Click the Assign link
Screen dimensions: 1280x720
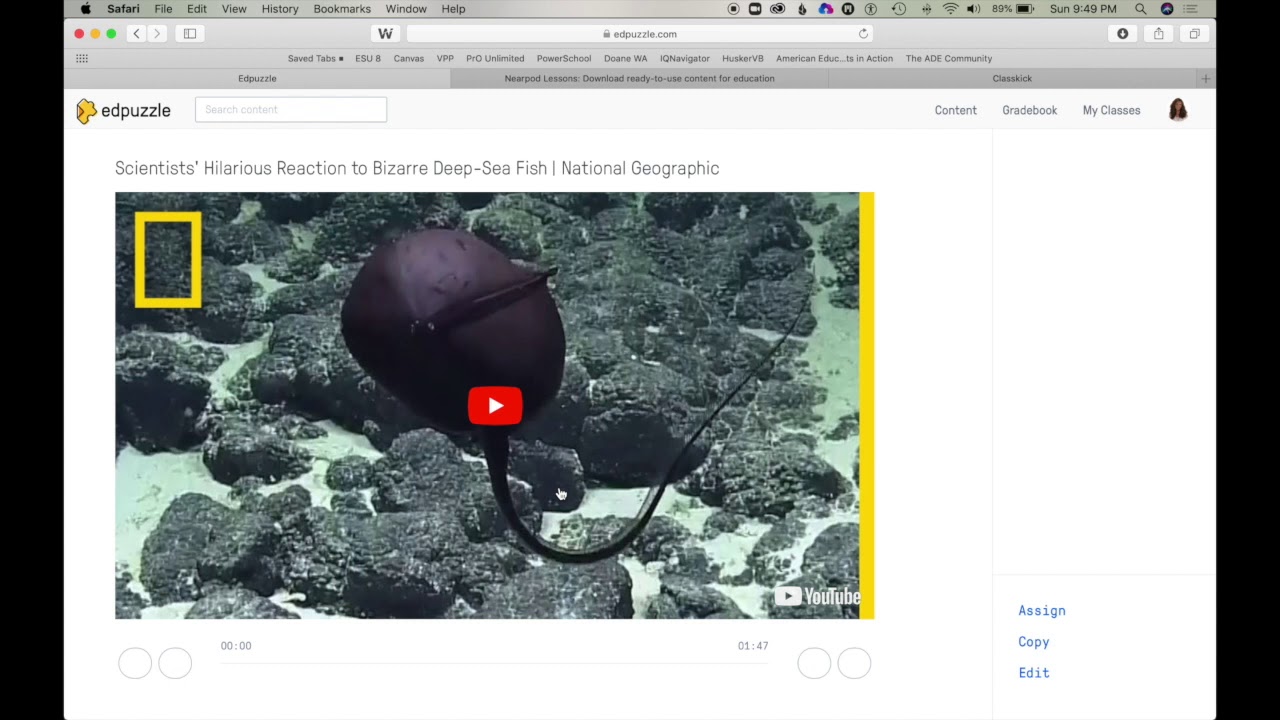(1042, 611)
